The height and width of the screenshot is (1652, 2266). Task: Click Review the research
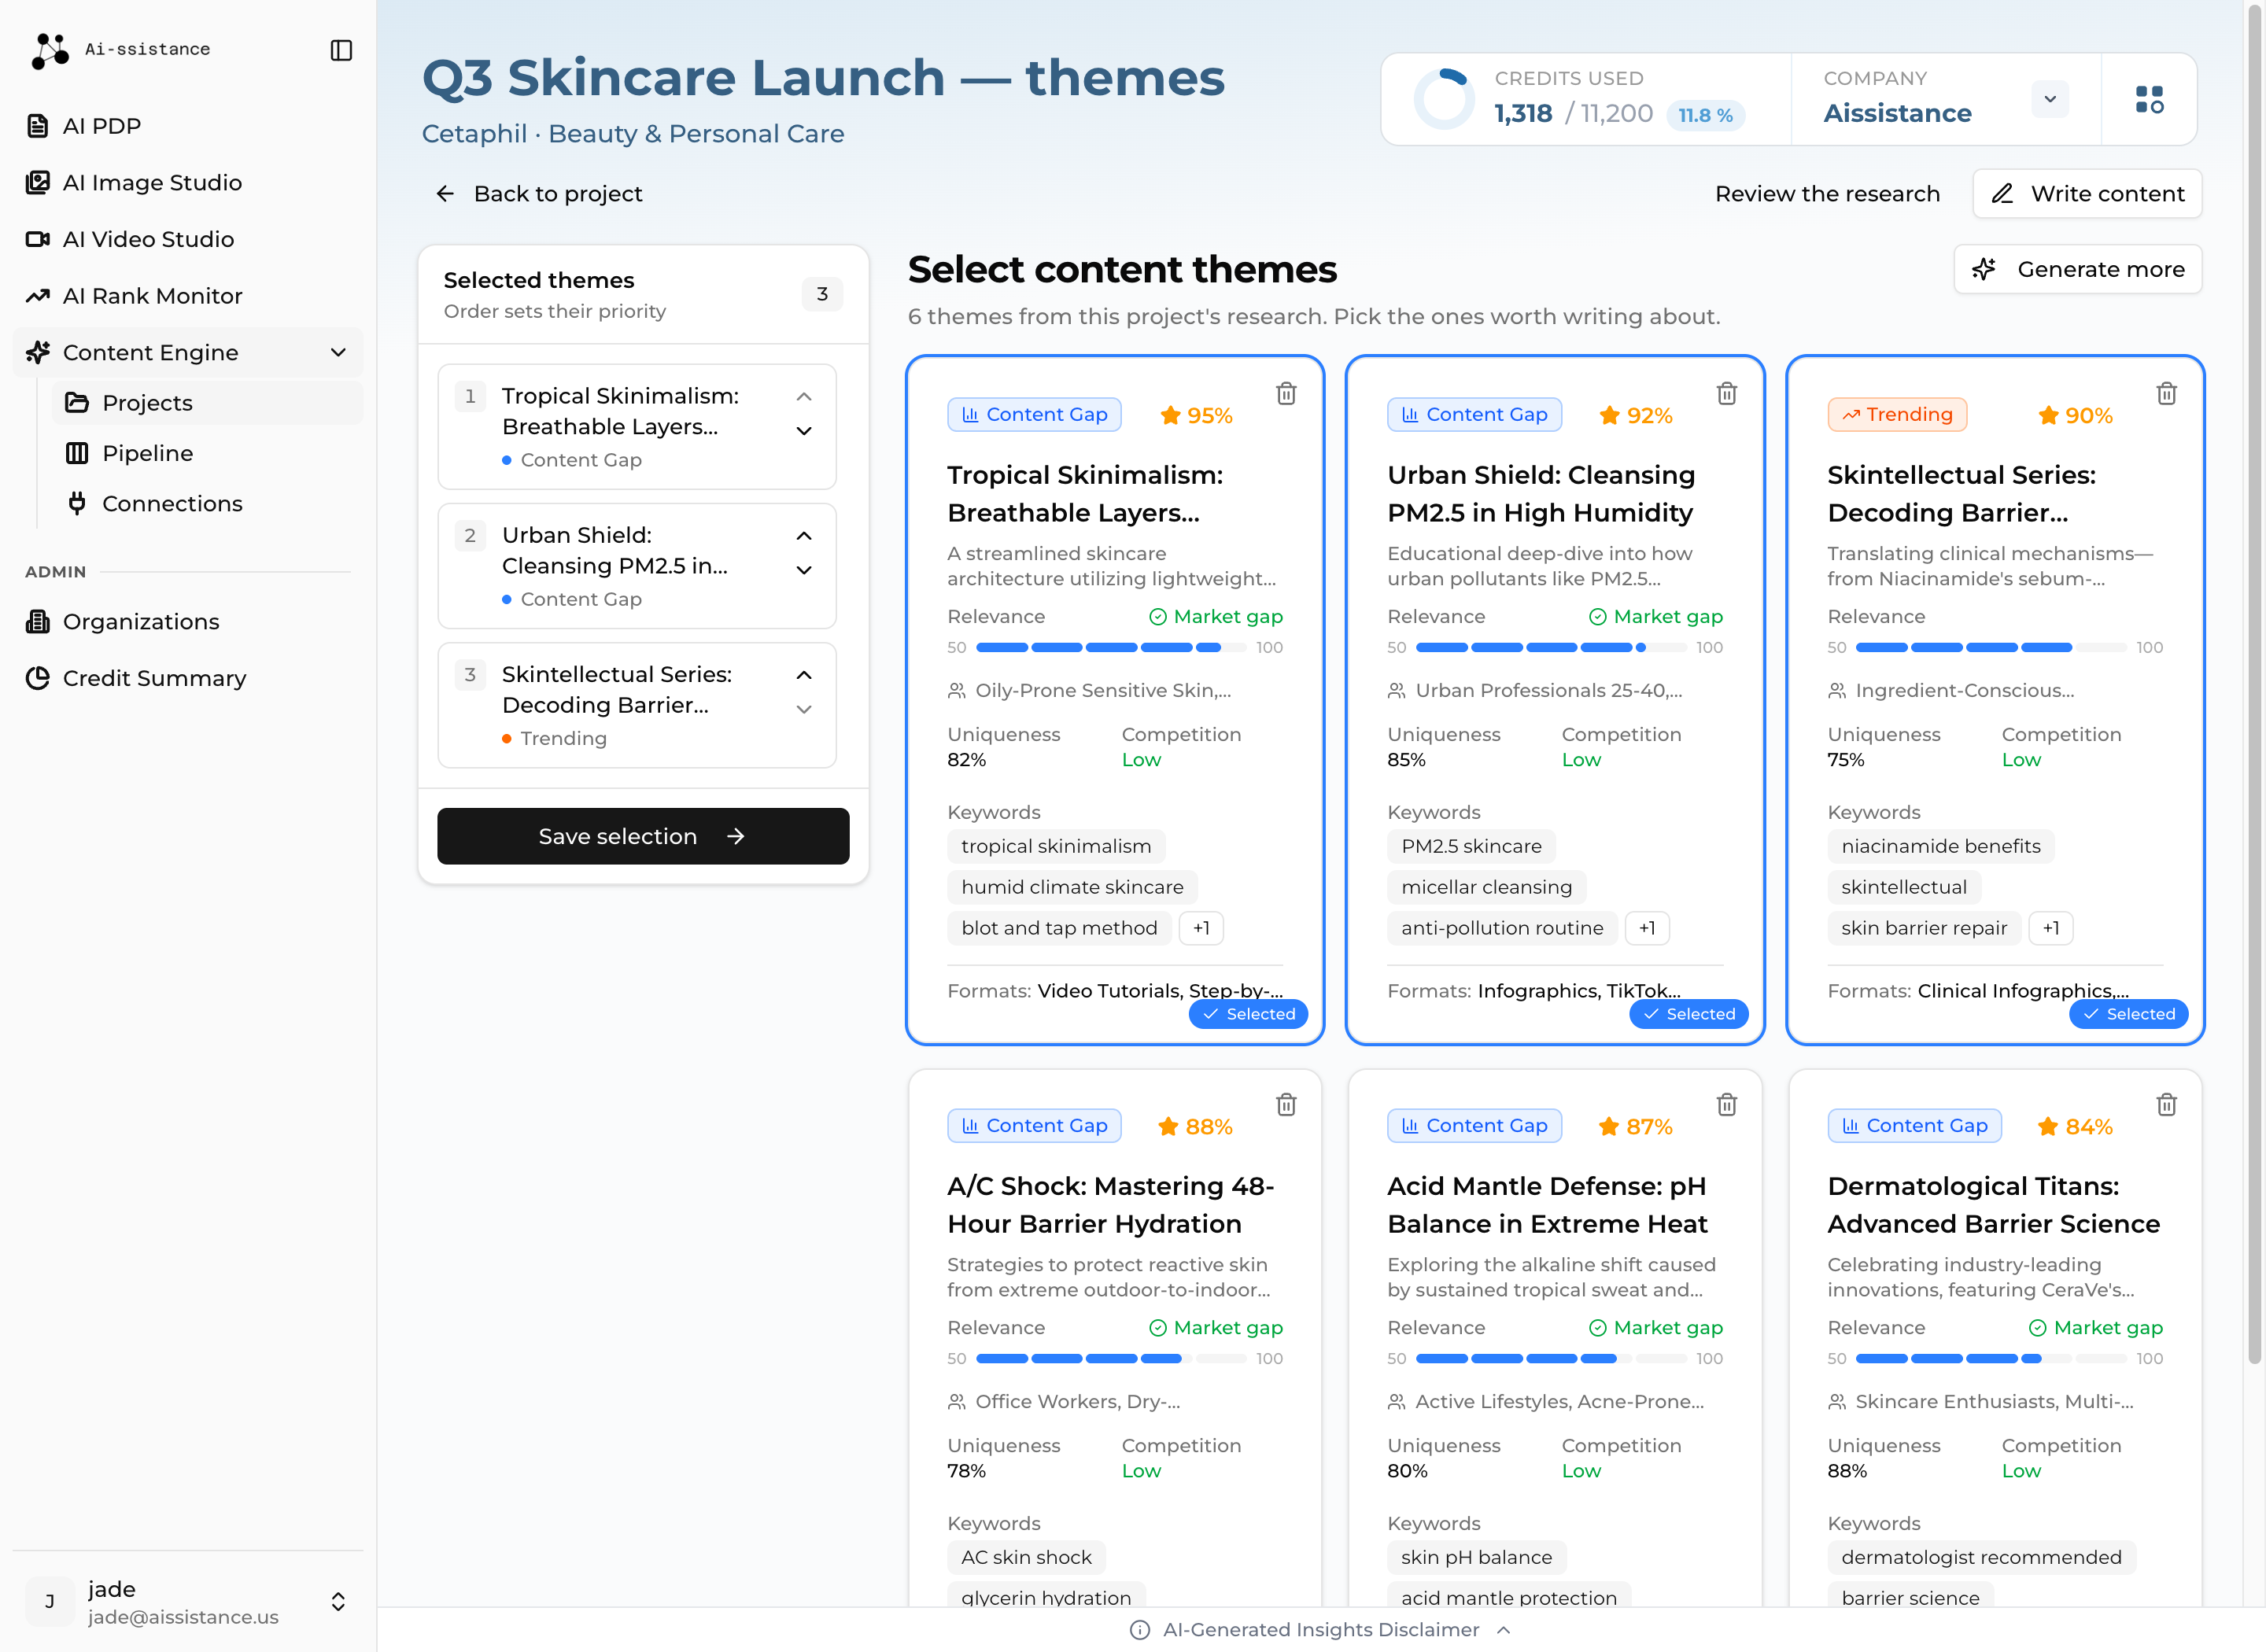[1827, 194]
